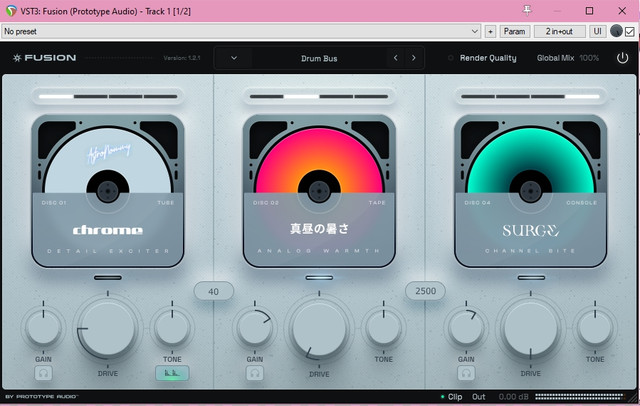Open the 2 in+out routing button
The image size is (640, 406).
(x=559, y=31)
